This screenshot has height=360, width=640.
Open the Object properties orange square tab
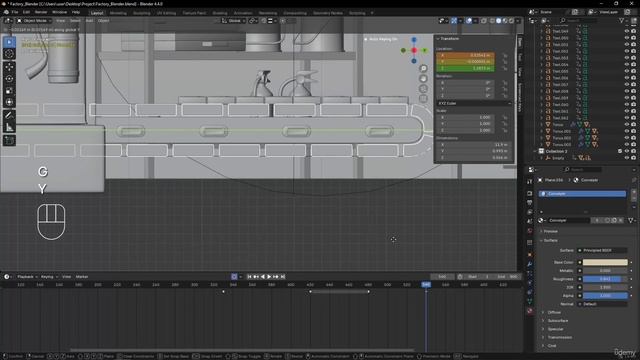pyautogui.click(x=530, y=255)
